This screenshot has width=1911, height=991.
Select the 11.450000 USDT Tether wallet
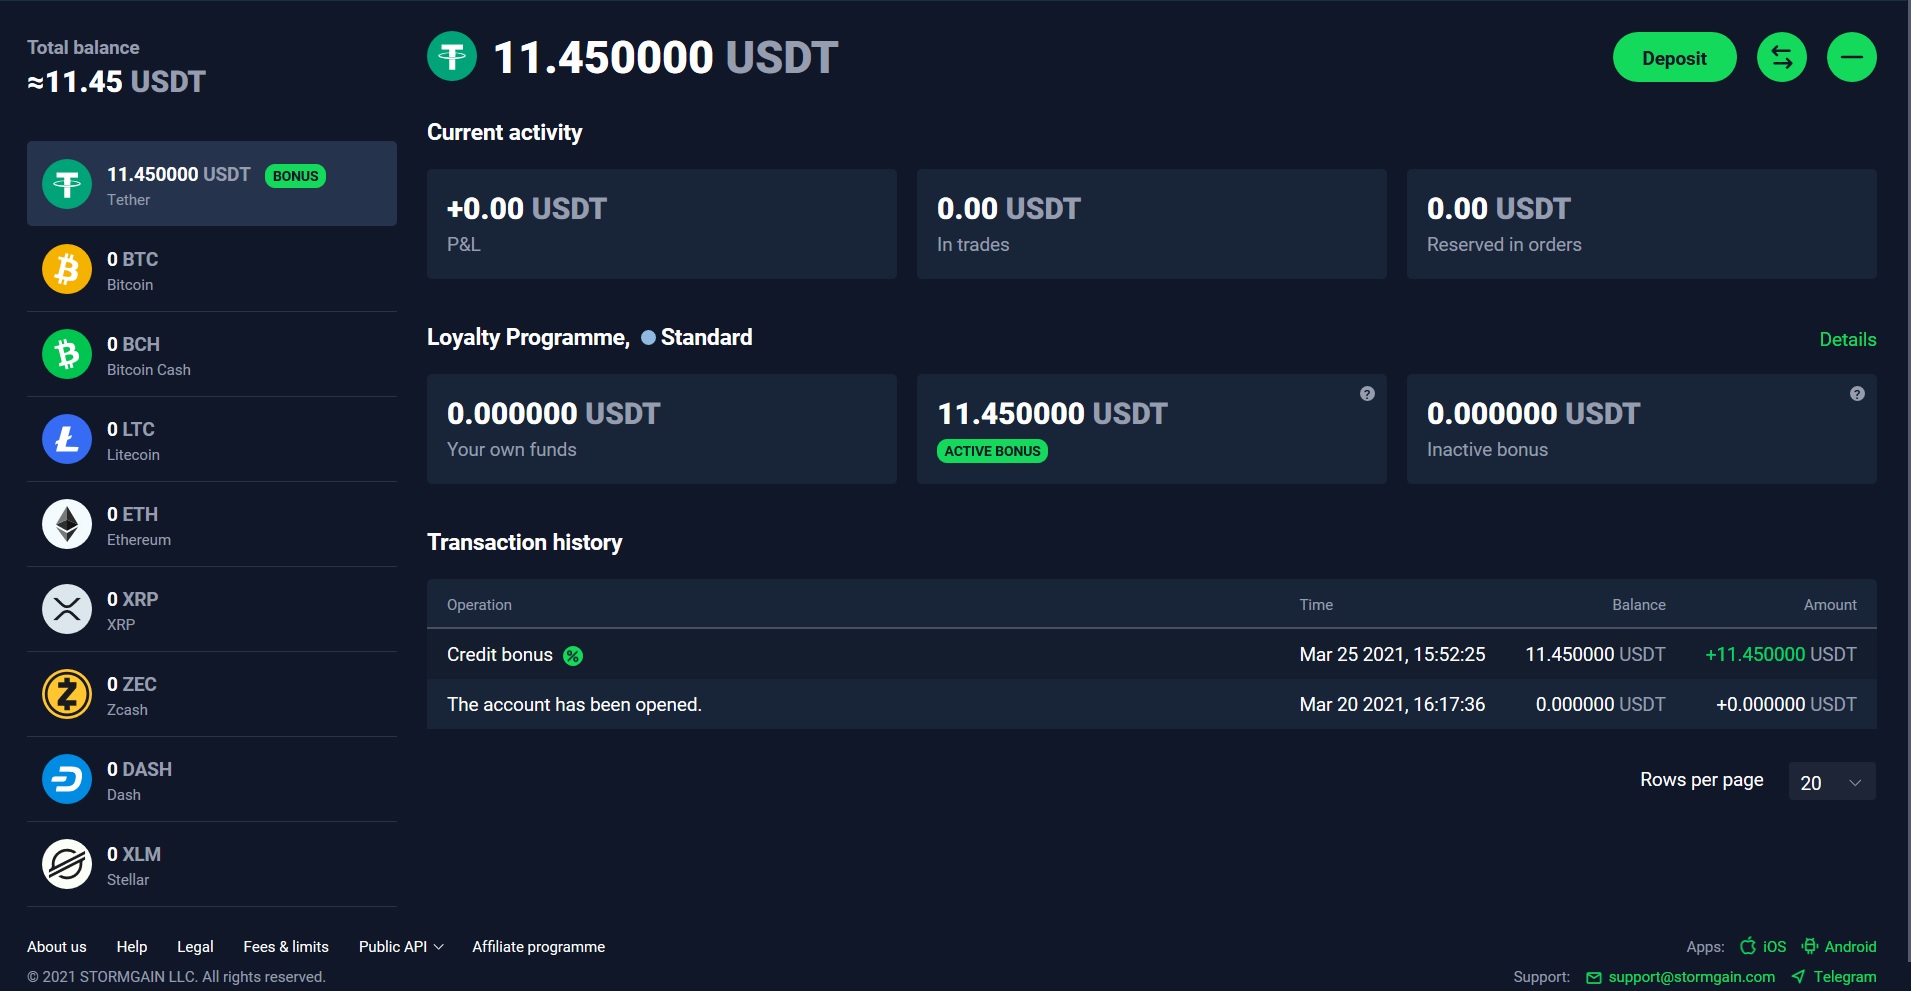212,184
